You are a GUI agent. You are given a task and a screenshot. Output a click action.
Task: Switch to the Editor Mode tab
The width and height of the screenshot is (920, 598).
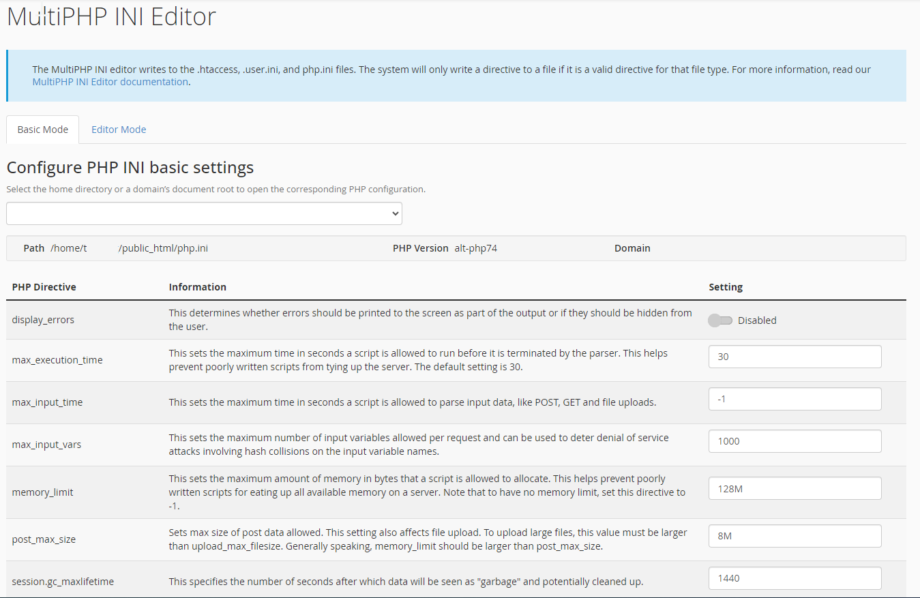[x=118, y=129]
